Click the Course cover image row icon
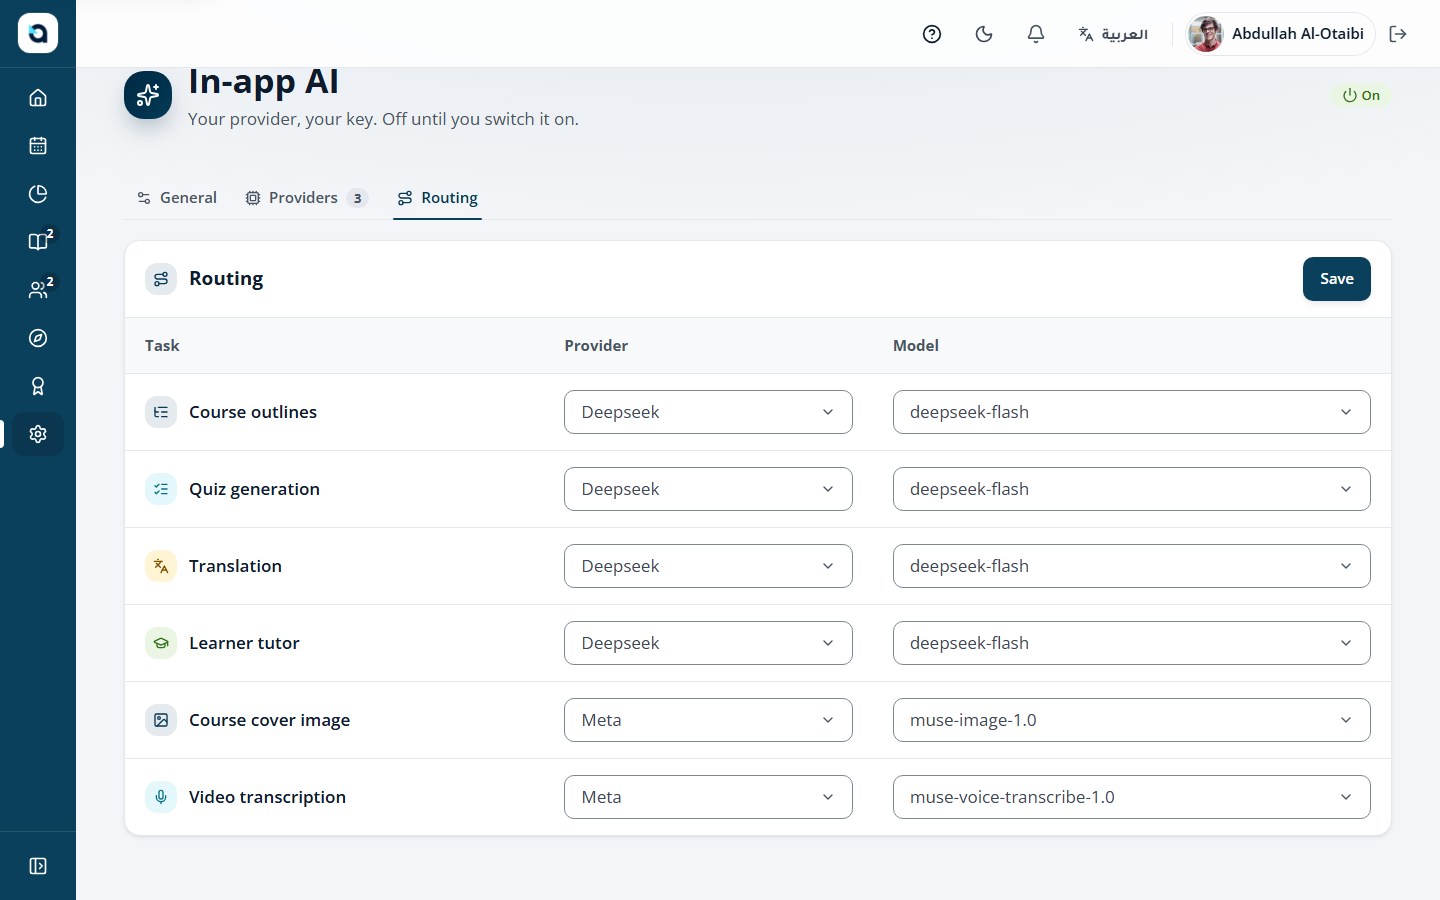This screenshot has width=1440, height=900. tap(161, 720)
